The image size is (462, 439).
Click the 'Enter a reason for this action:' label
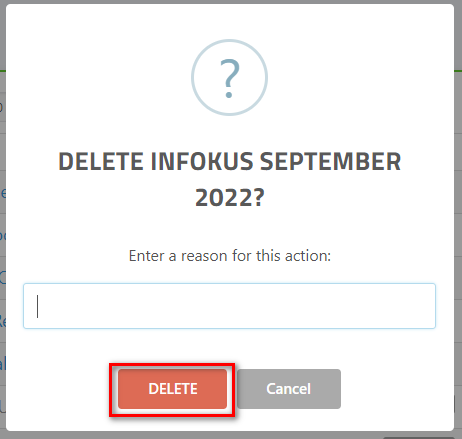(x=230, y=256)
